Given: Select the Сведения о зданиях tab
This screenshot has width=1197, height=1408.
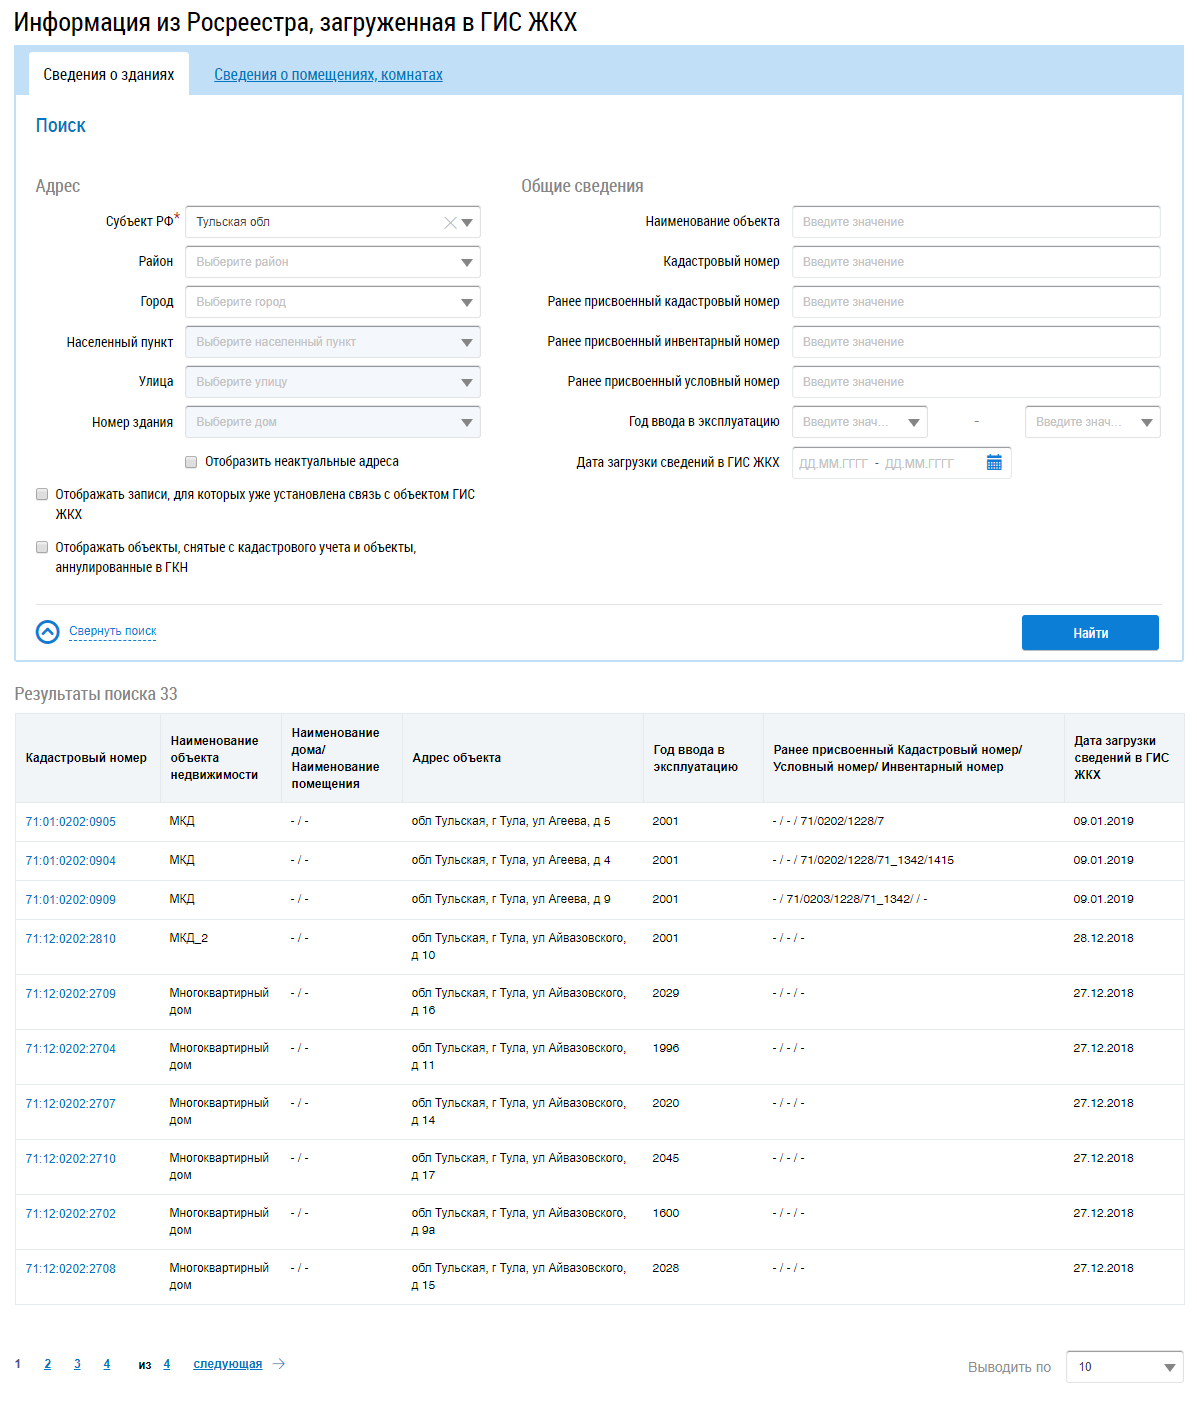Looking at the screenshot, I should tap(109, 75).
